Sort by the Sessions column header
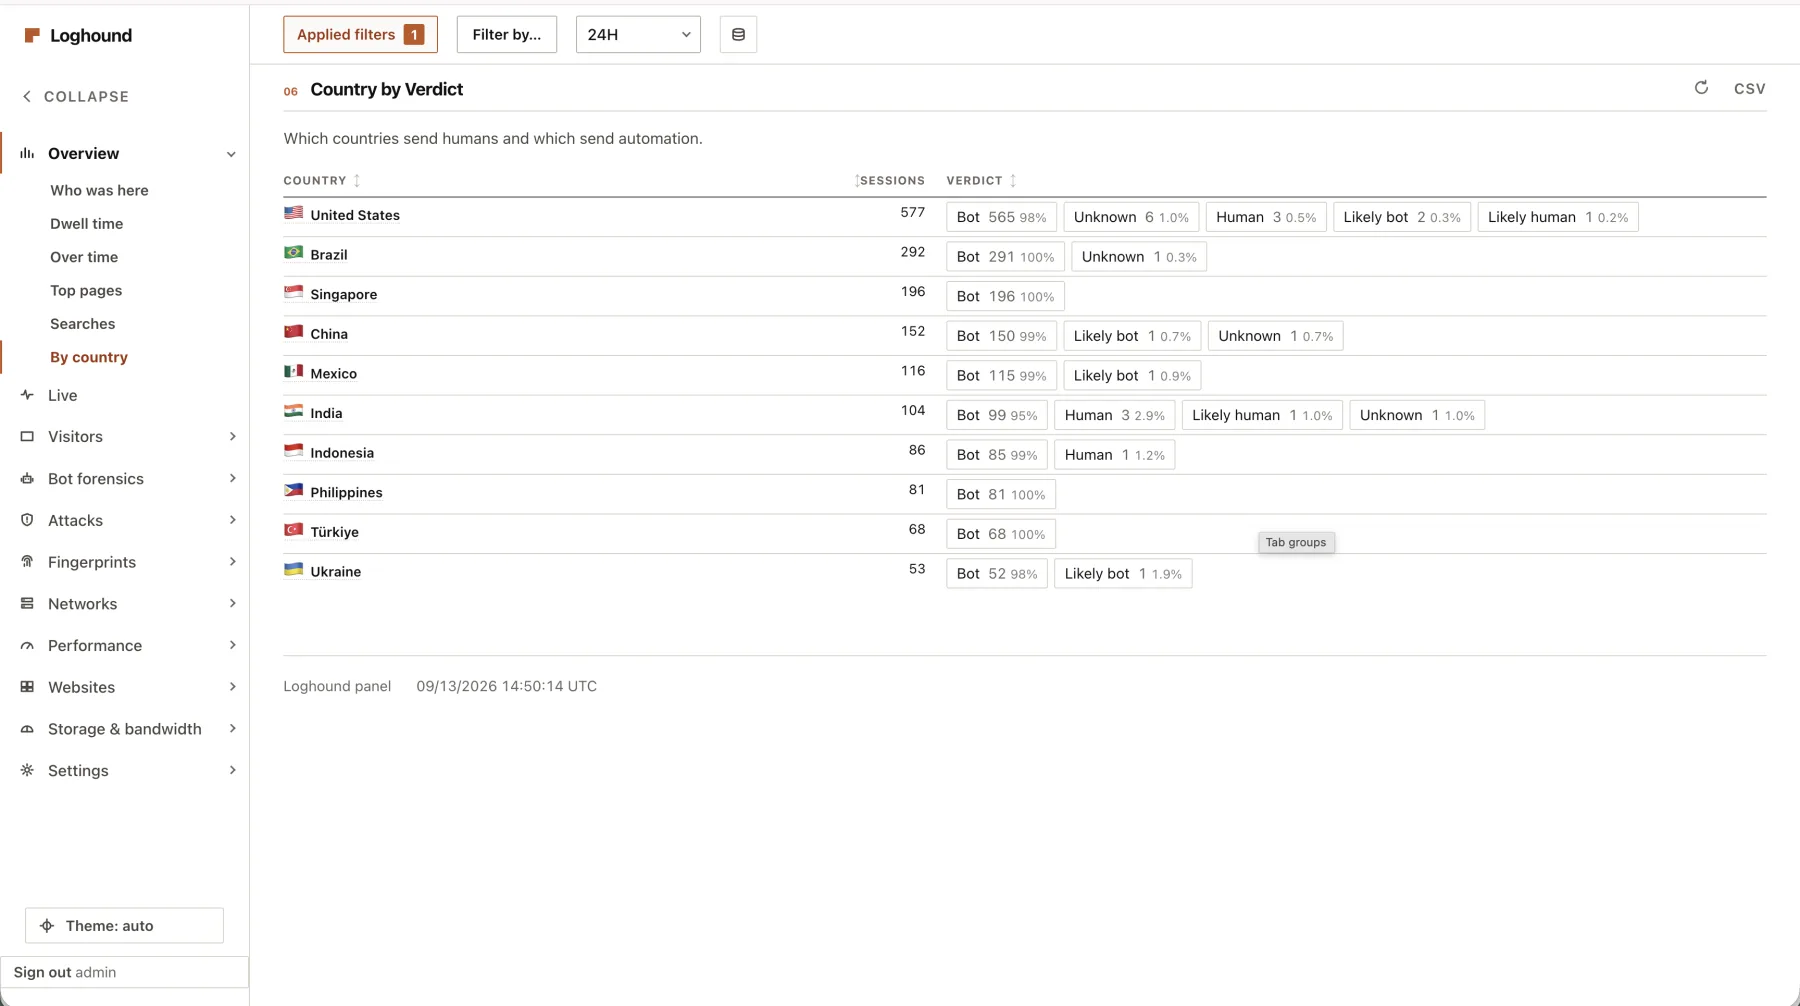The image size is (1800, 1006). coord(890,181)
